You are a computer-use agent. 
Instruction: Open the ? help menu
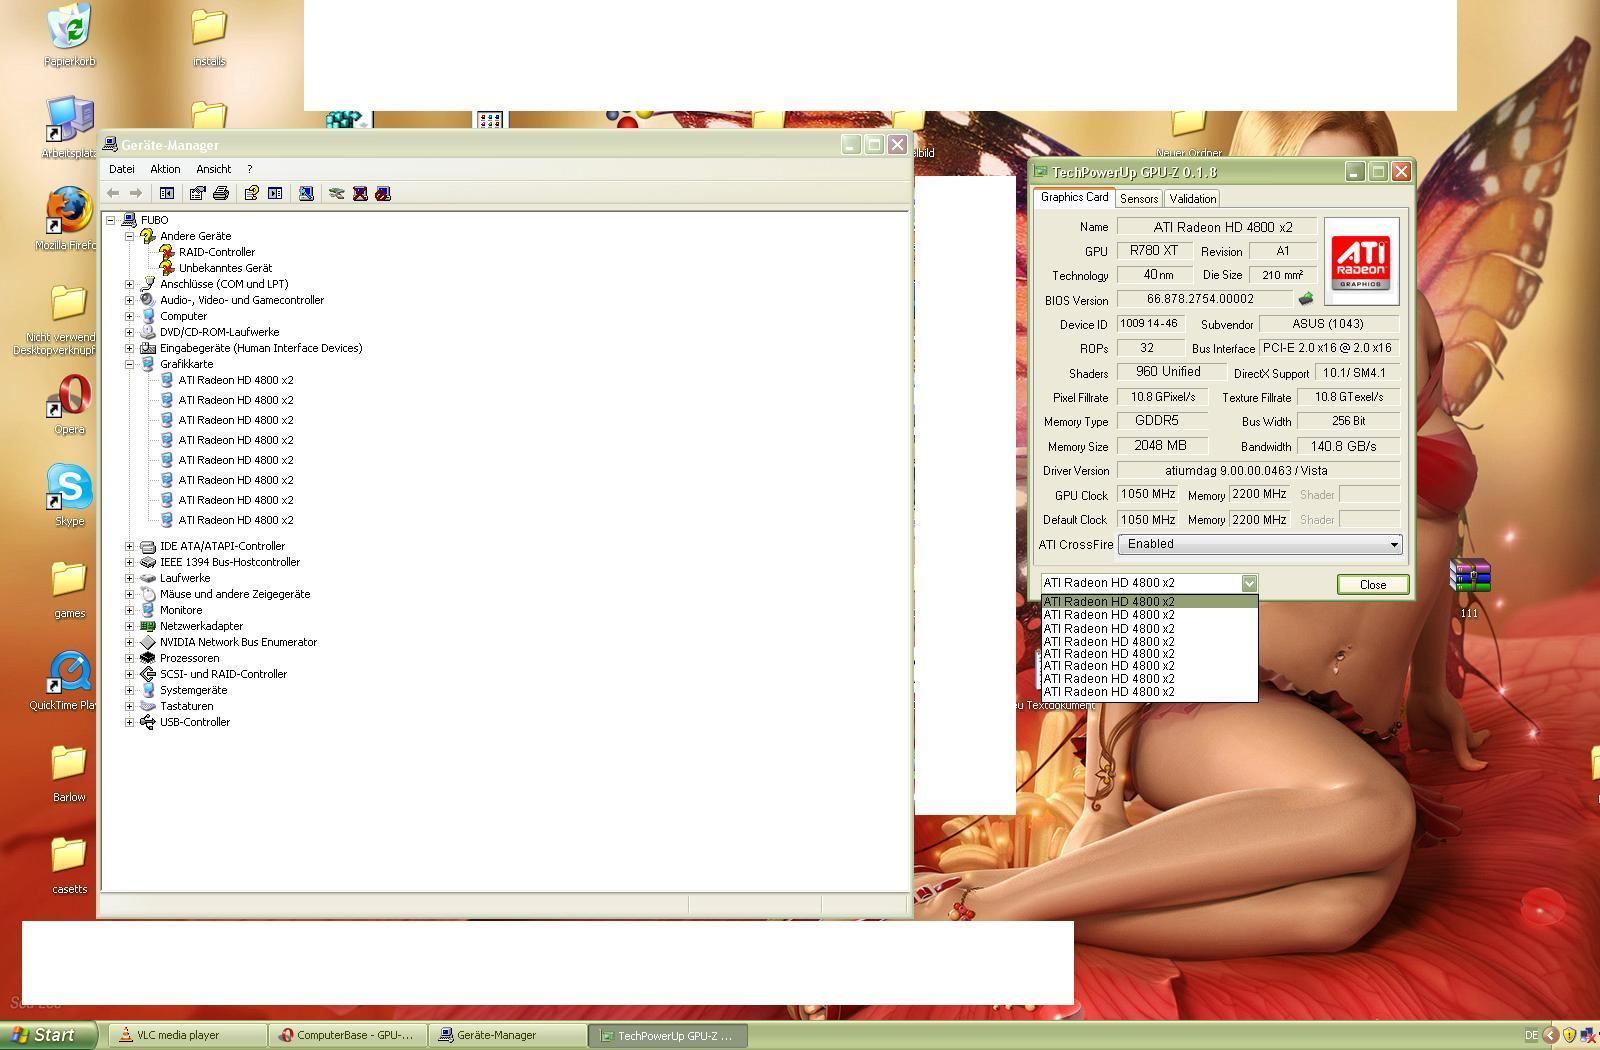250,169
